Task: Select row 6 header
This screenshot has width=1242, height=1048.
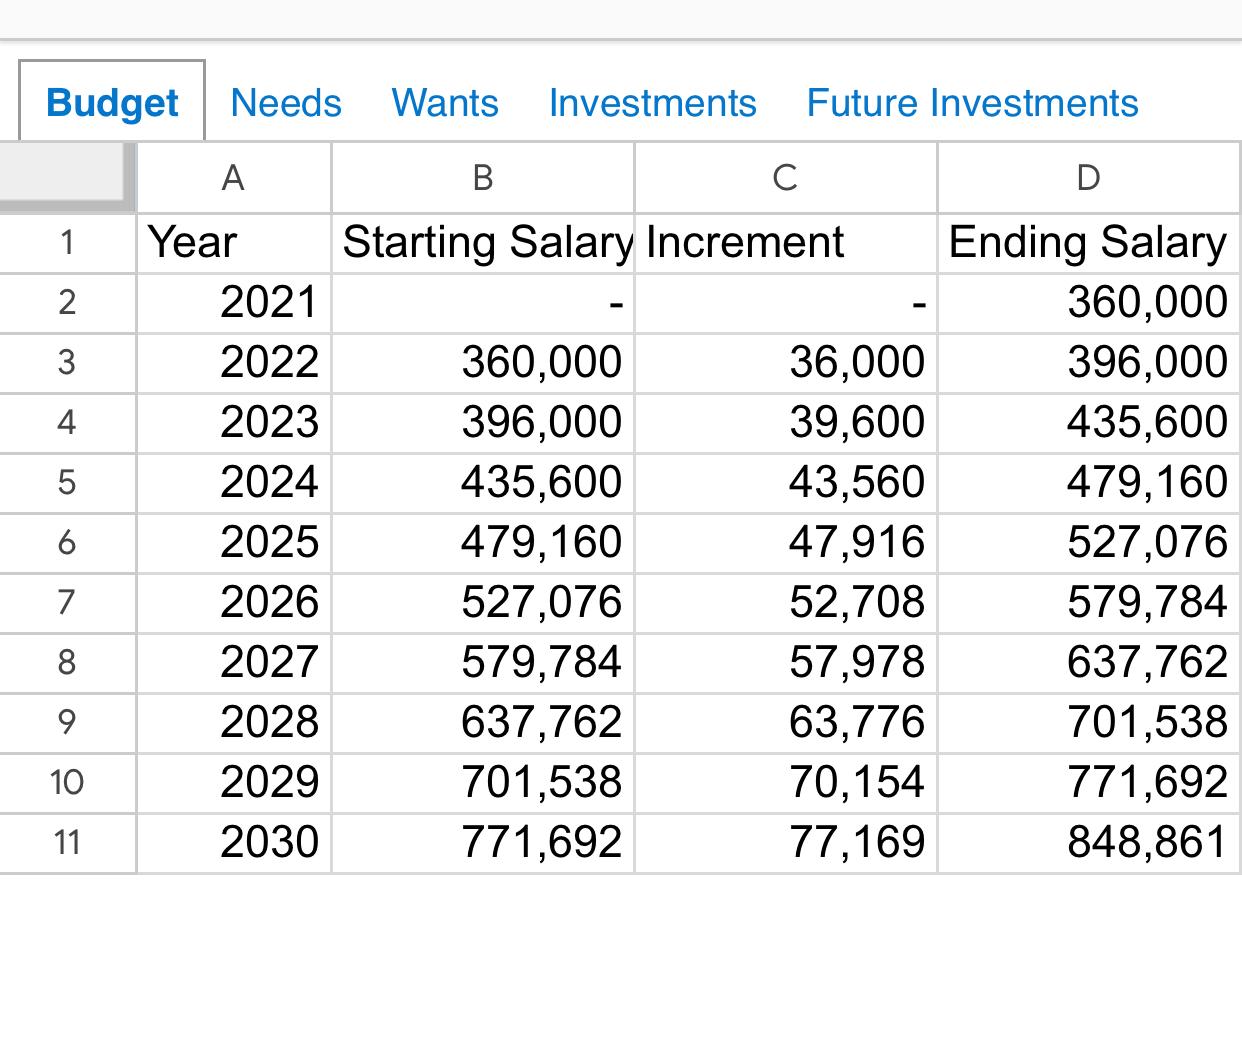Action: pyautogui.click(x=67, y=542)
